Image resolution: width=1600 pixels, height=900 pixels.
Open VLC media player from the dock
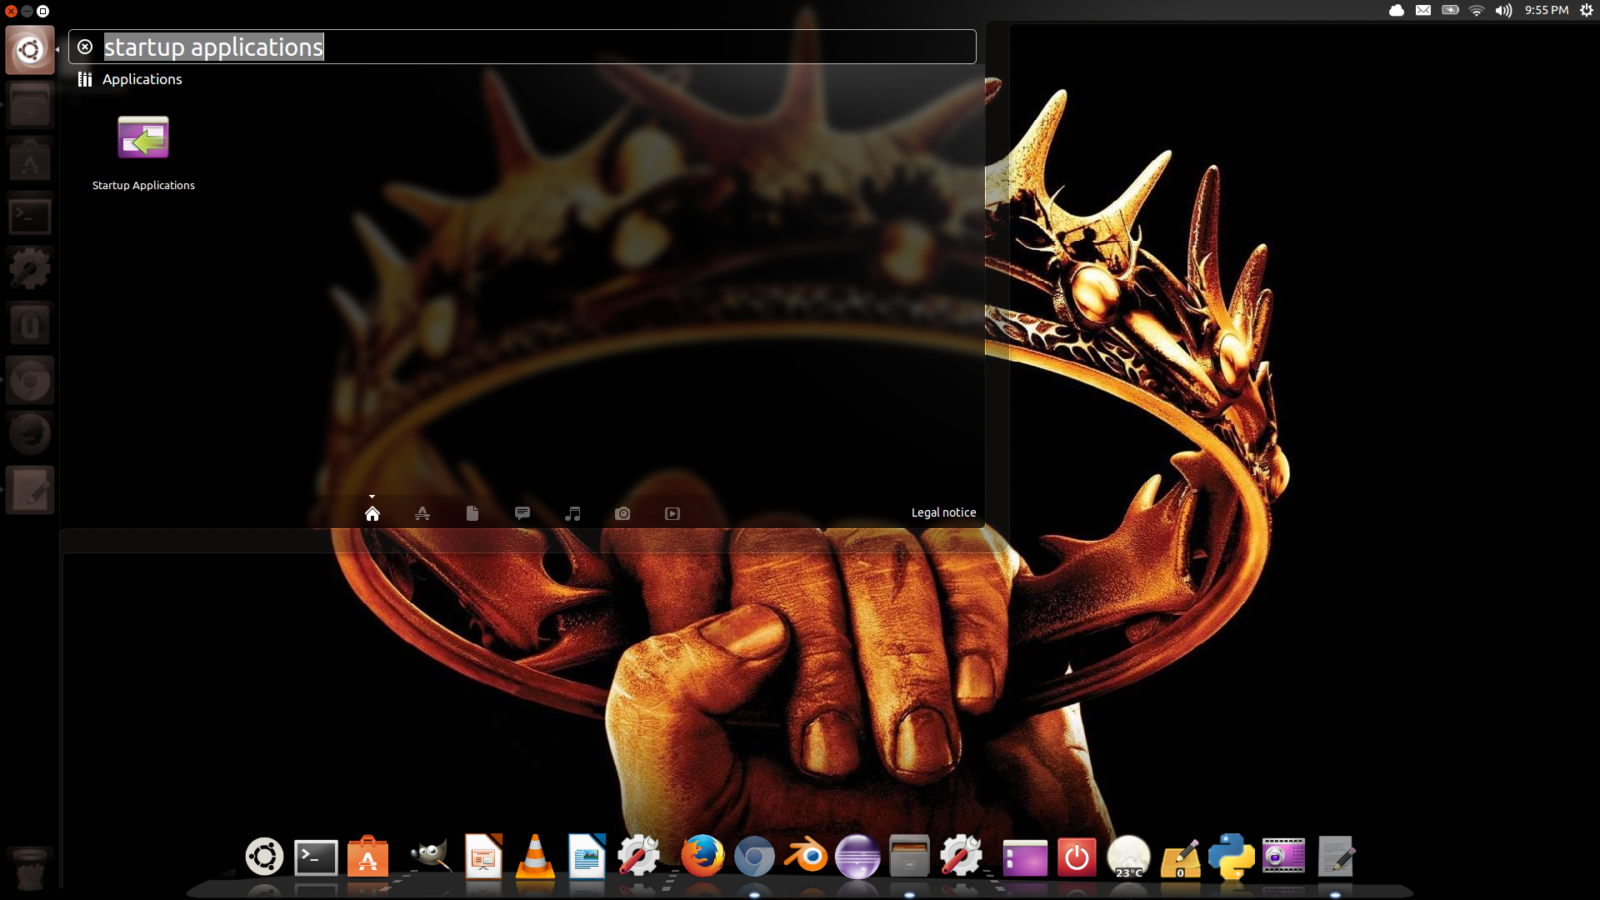537,857
